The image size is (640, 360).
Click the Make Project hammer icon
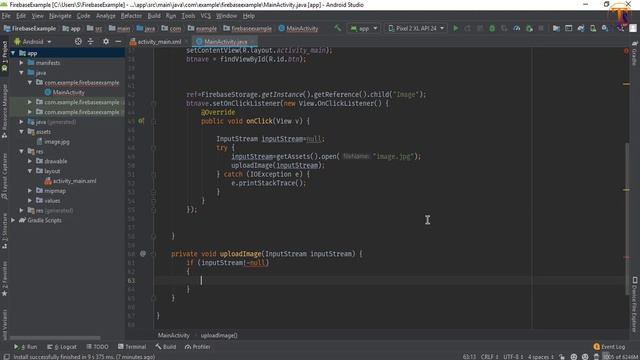point(337,28)
